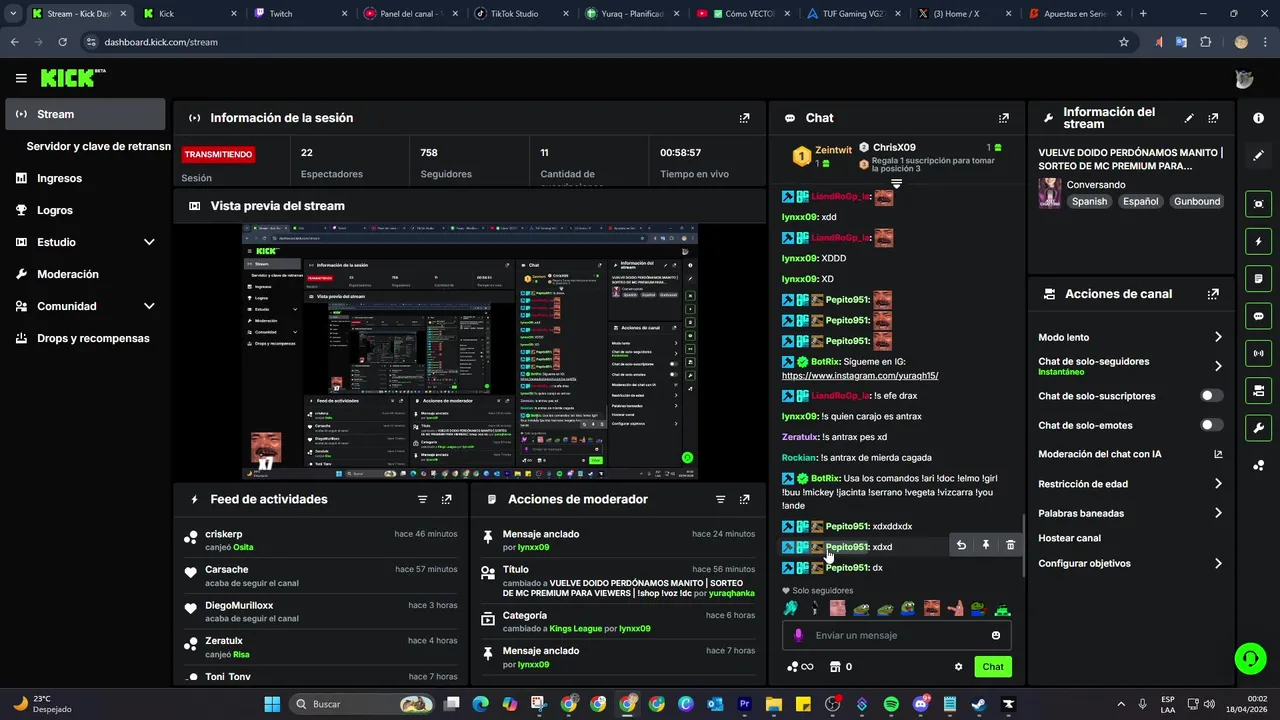This screenshot has height=720, width=1280.
Task: Open the user profile avatar top right
Action: coord(1244,78)
